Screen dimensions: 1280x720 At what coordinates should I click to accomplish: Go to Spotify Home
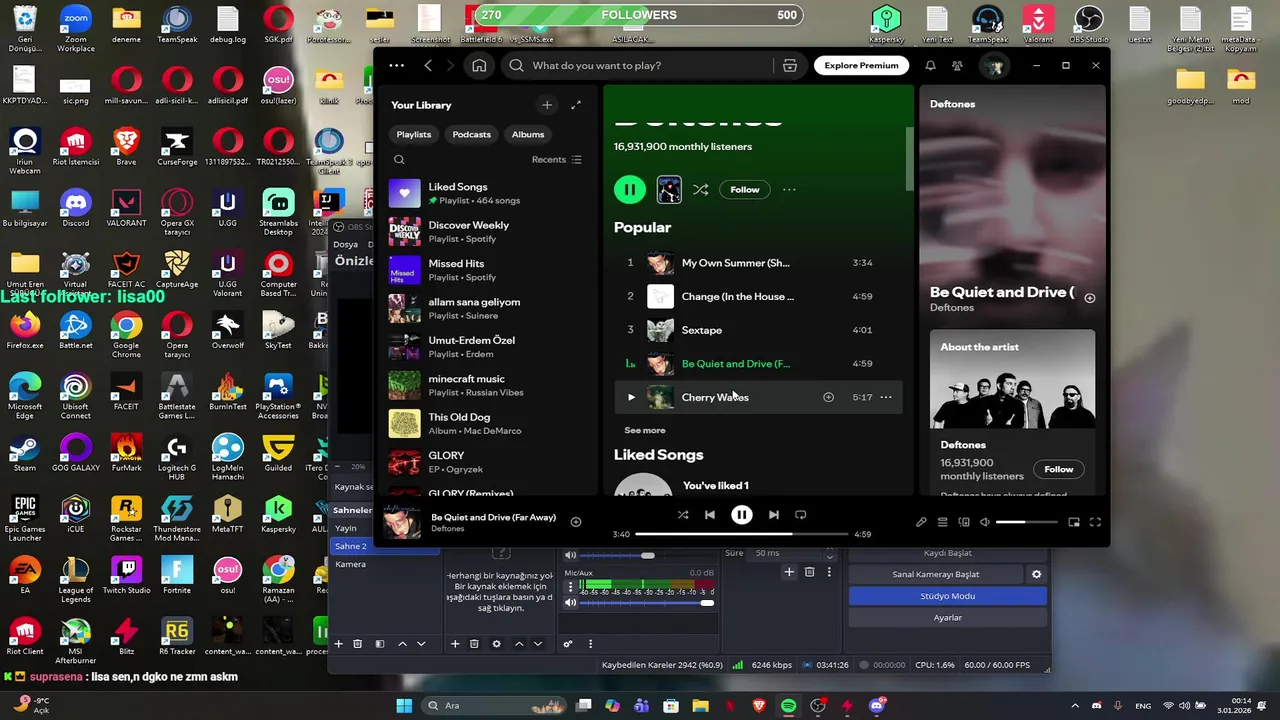coord(479,65)
